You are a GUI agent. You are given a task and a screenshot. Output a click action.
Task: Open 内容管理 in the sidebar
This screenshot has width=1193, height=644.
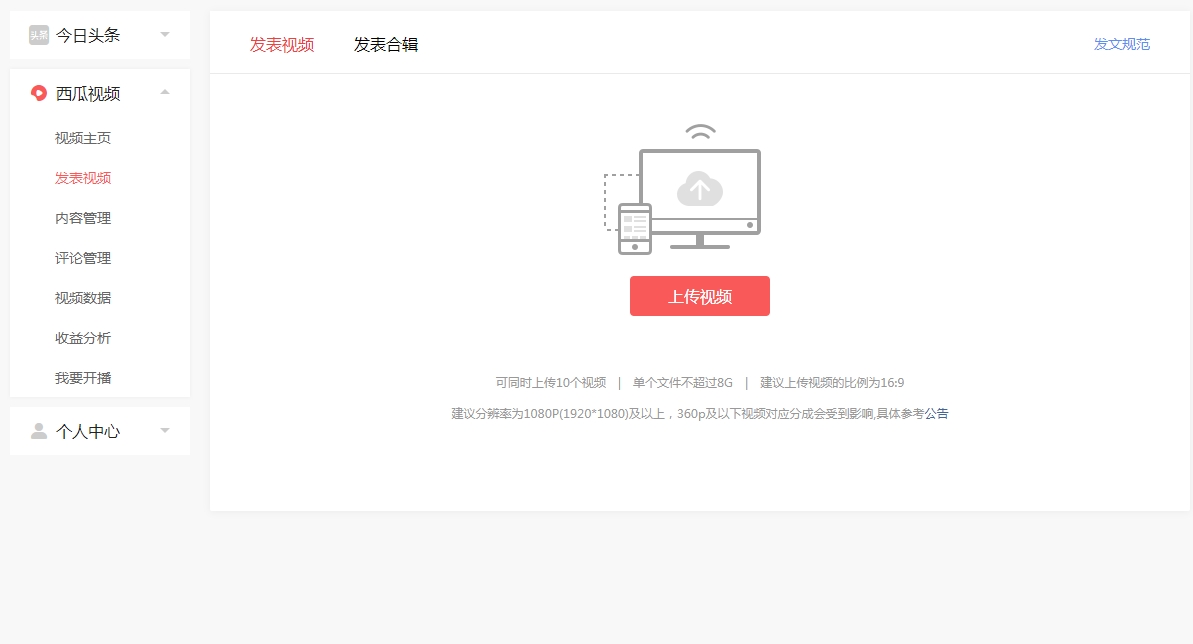point(82,217)
